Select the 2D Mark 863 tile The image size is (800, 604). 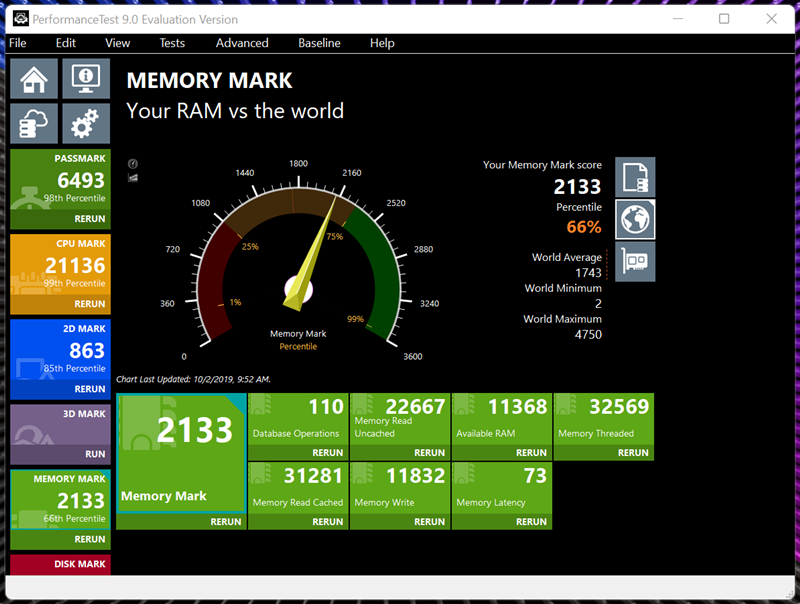click(60, 350)
